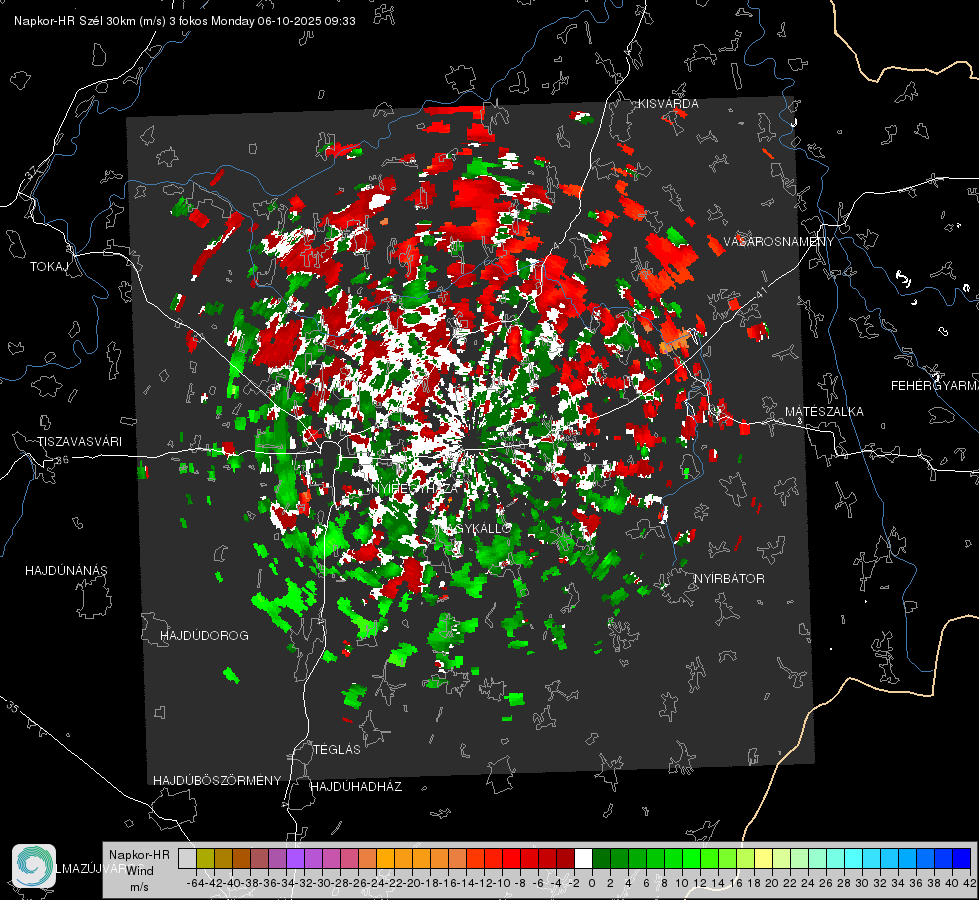
Task: Select the grey legend swatch below -64
Action: 187,859
